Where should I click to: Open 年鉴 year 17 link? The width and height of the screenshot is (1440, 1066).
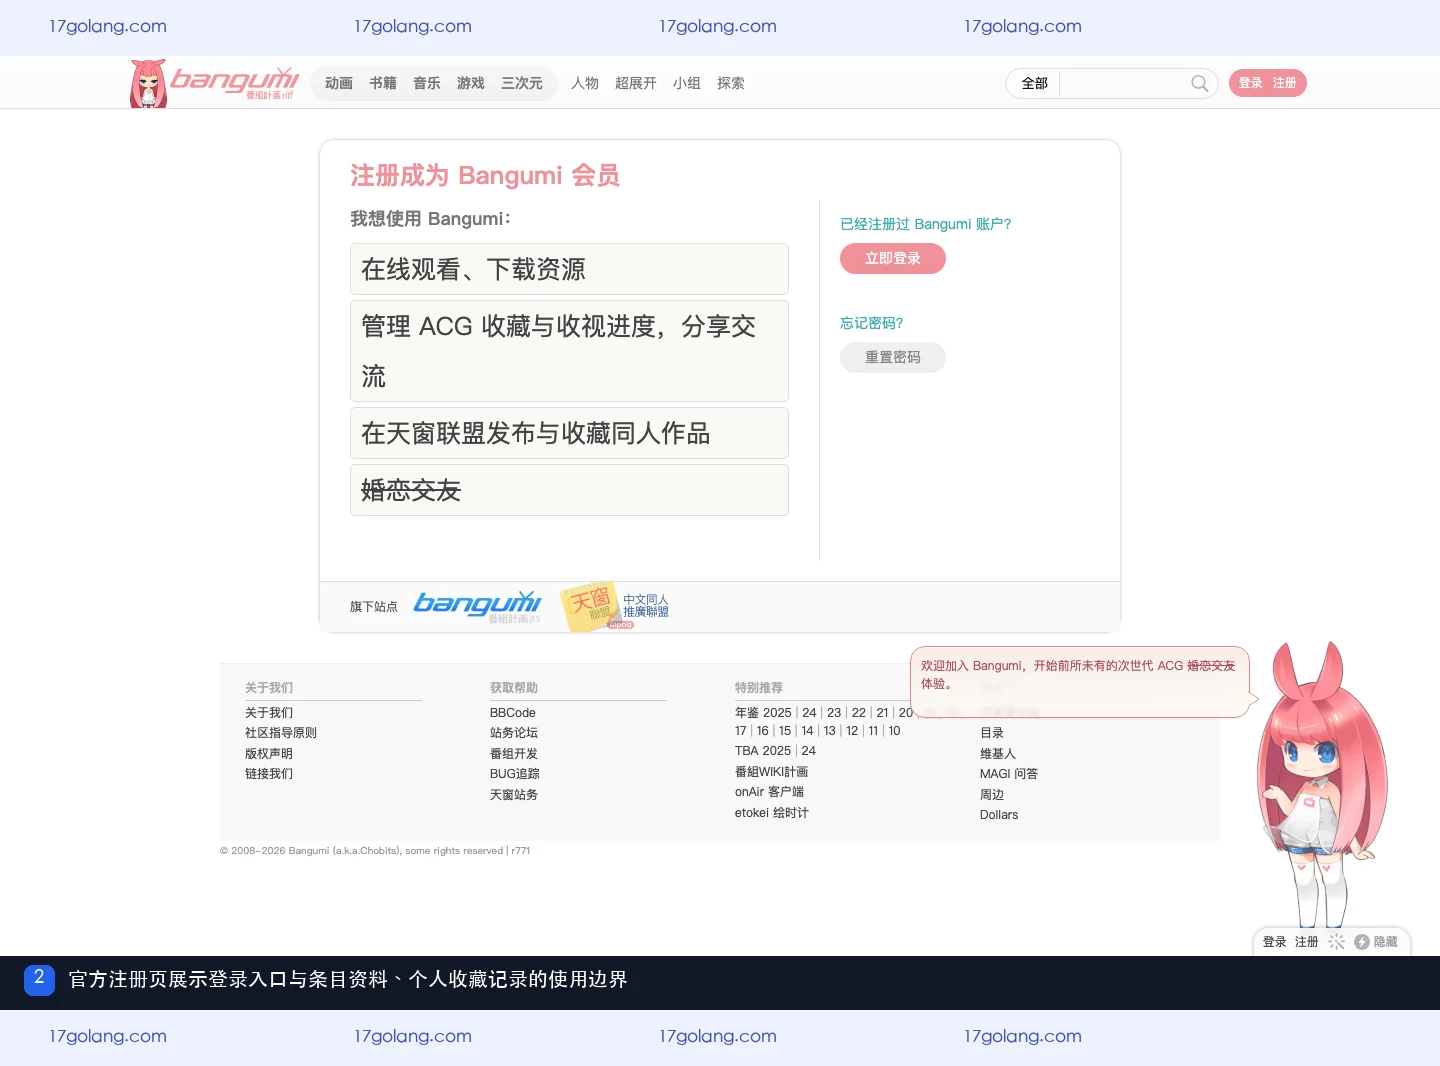coord(741,731)
